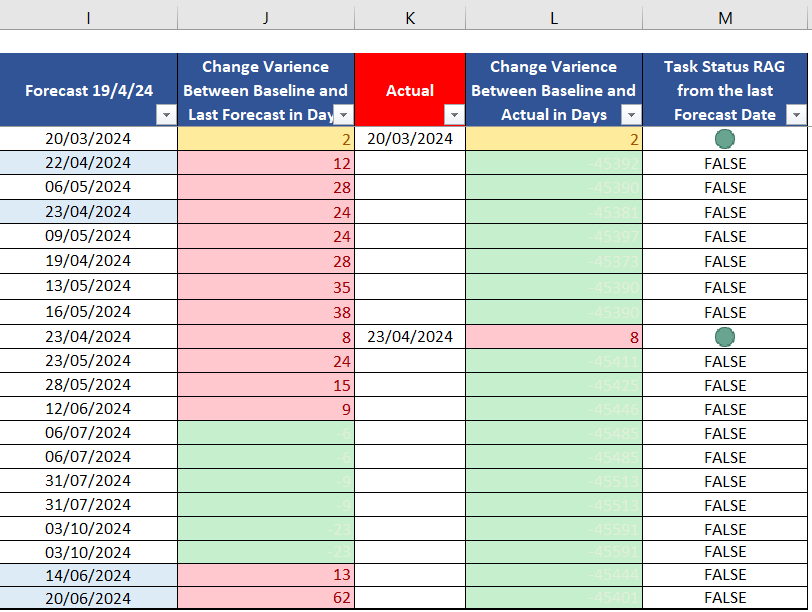
Task: Select variance cell showing 62
Action: tap(266, 598)
